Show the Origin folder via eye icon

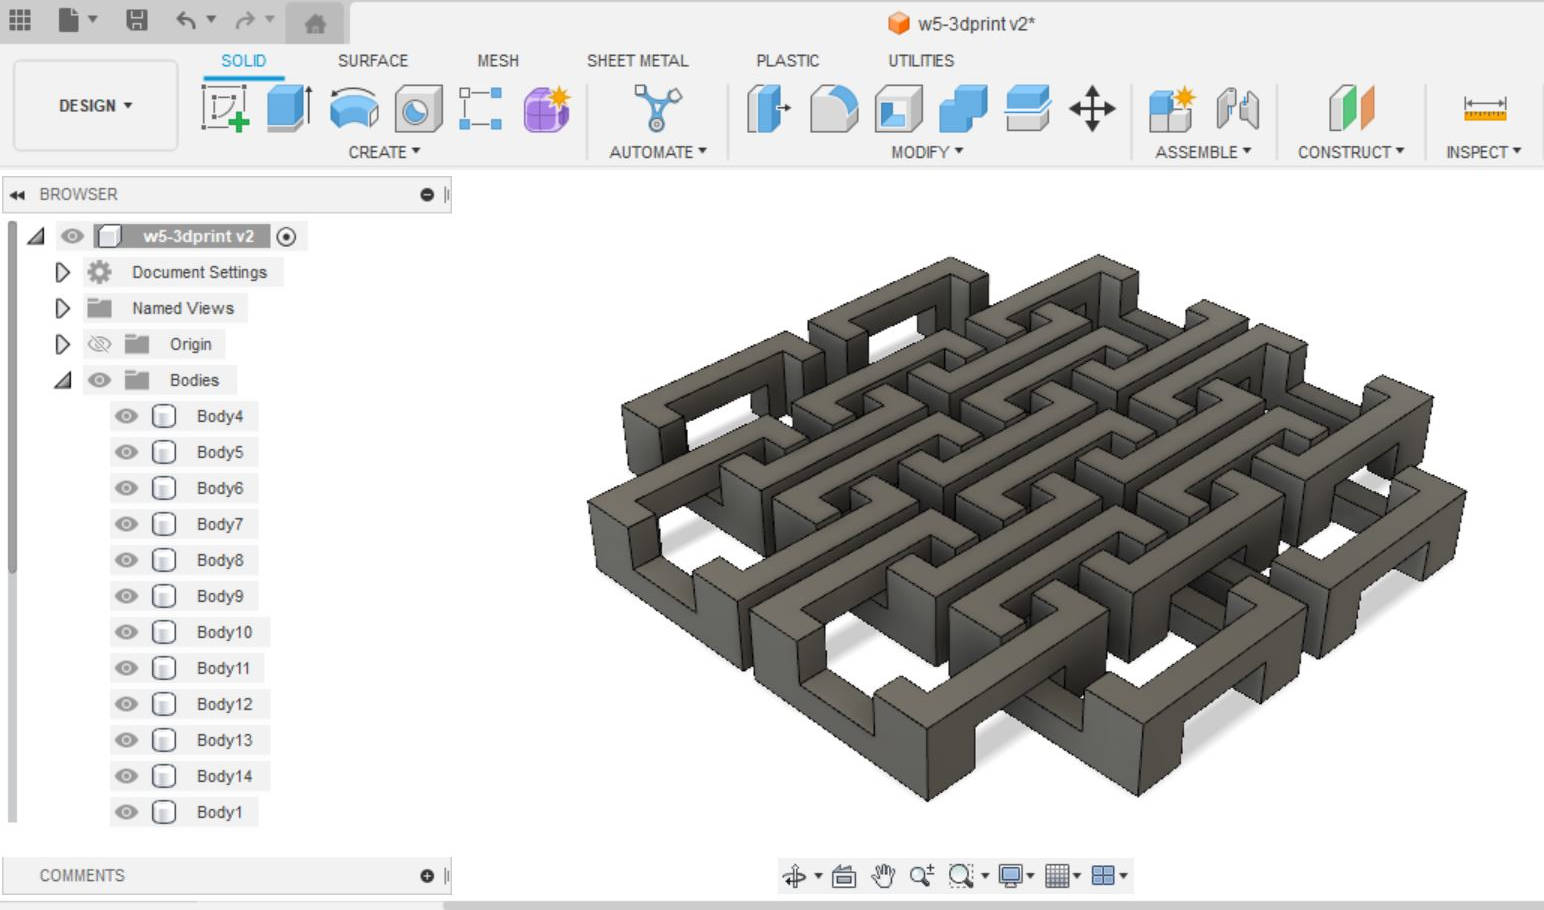[x=99, y=344]
